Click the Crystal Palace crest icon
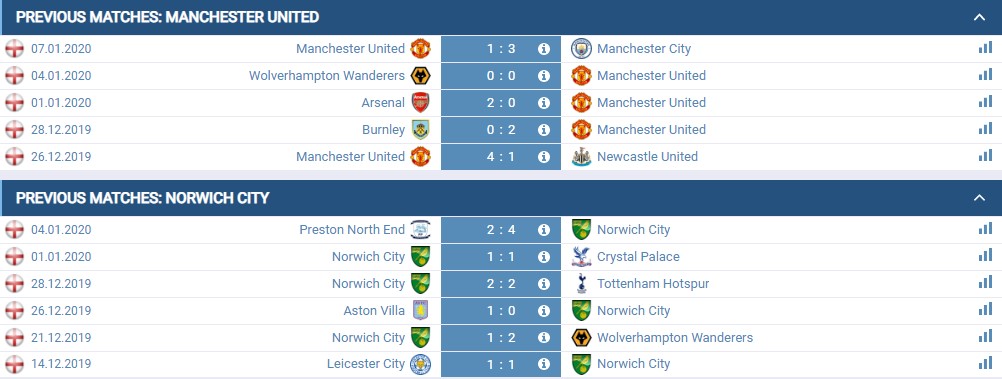This screenshot has width=1002, height=379. click(x=581, y=256)
